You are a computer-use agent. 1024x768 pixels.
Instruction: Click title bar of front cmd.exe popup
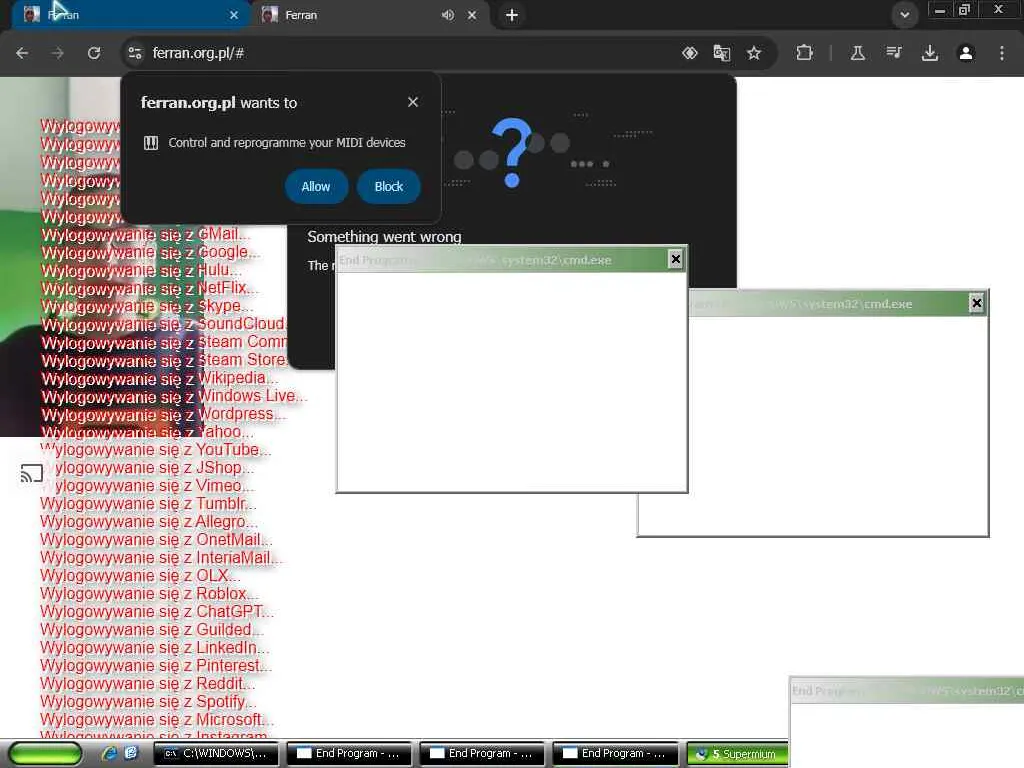tap(502, 260)
